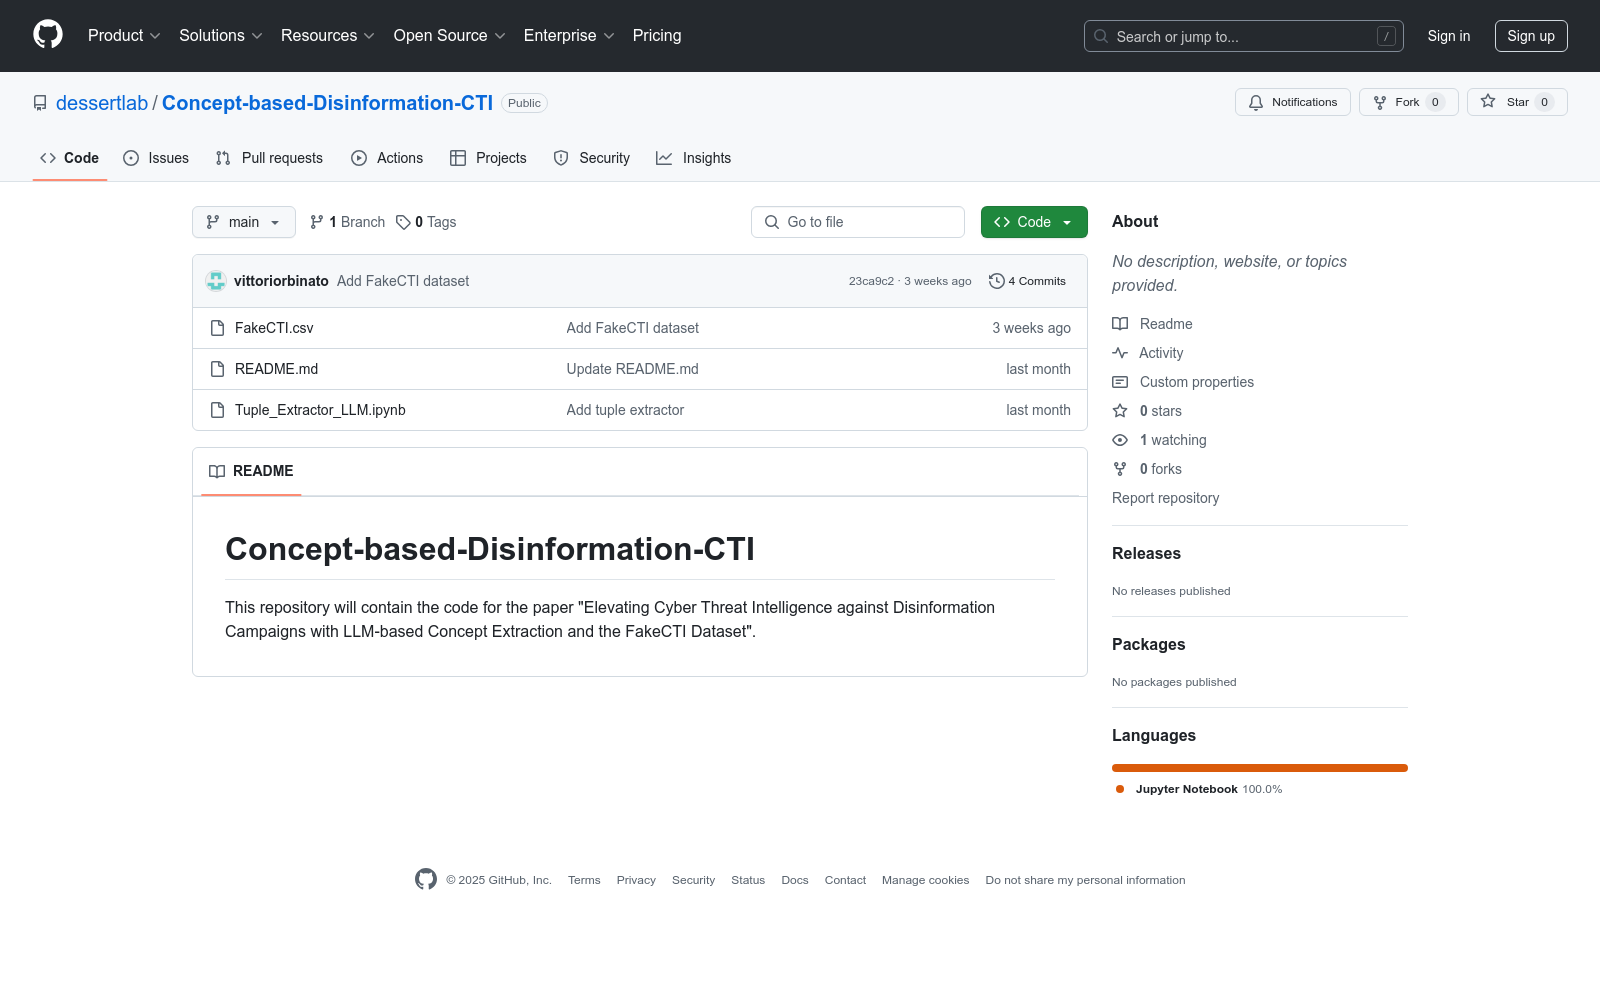Click the tag icon beside Tags
Viewport: 1600px width, 1000px height.
click(x=403, y=222)
